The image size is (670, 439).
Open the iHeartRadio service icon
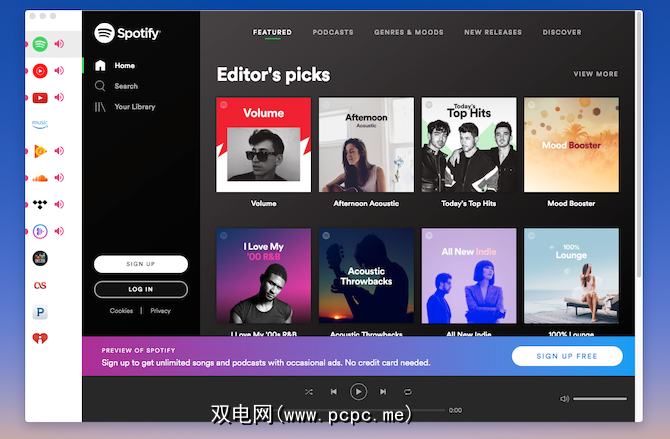tap(40, 339)
